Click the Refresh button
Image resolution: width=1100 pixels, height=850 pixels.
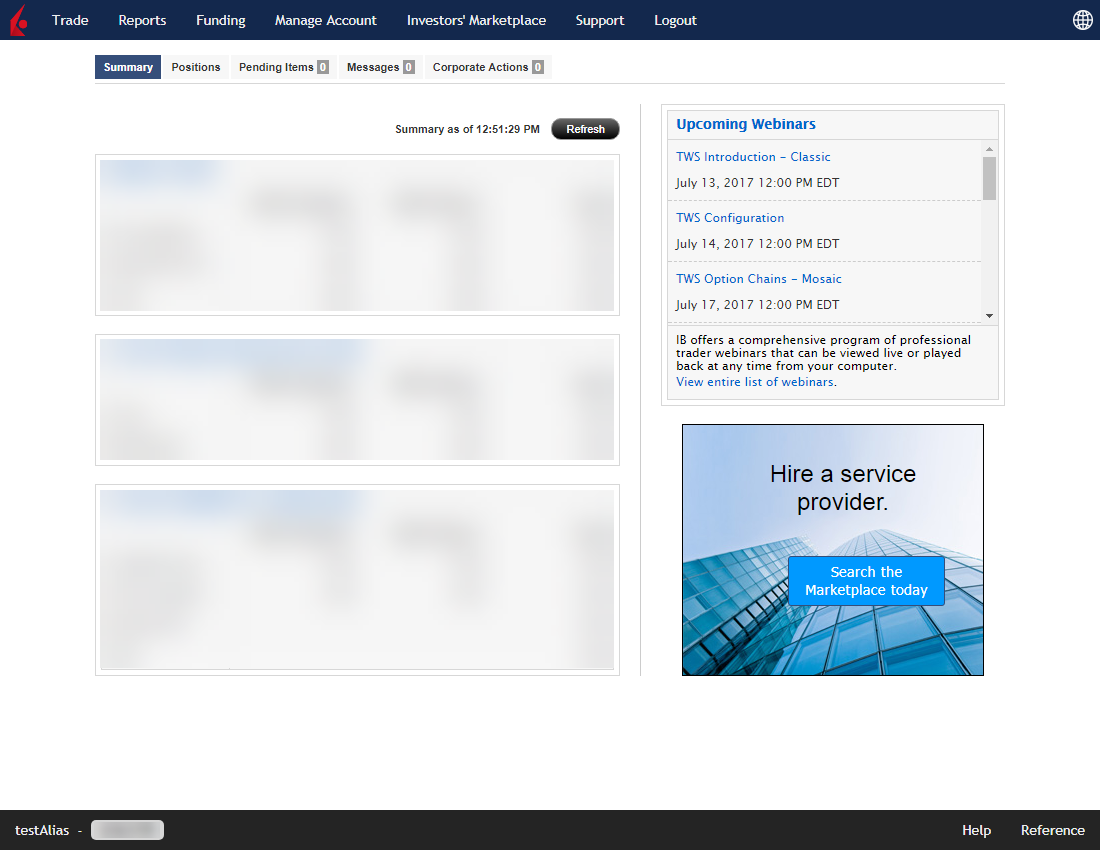(585, 129)
